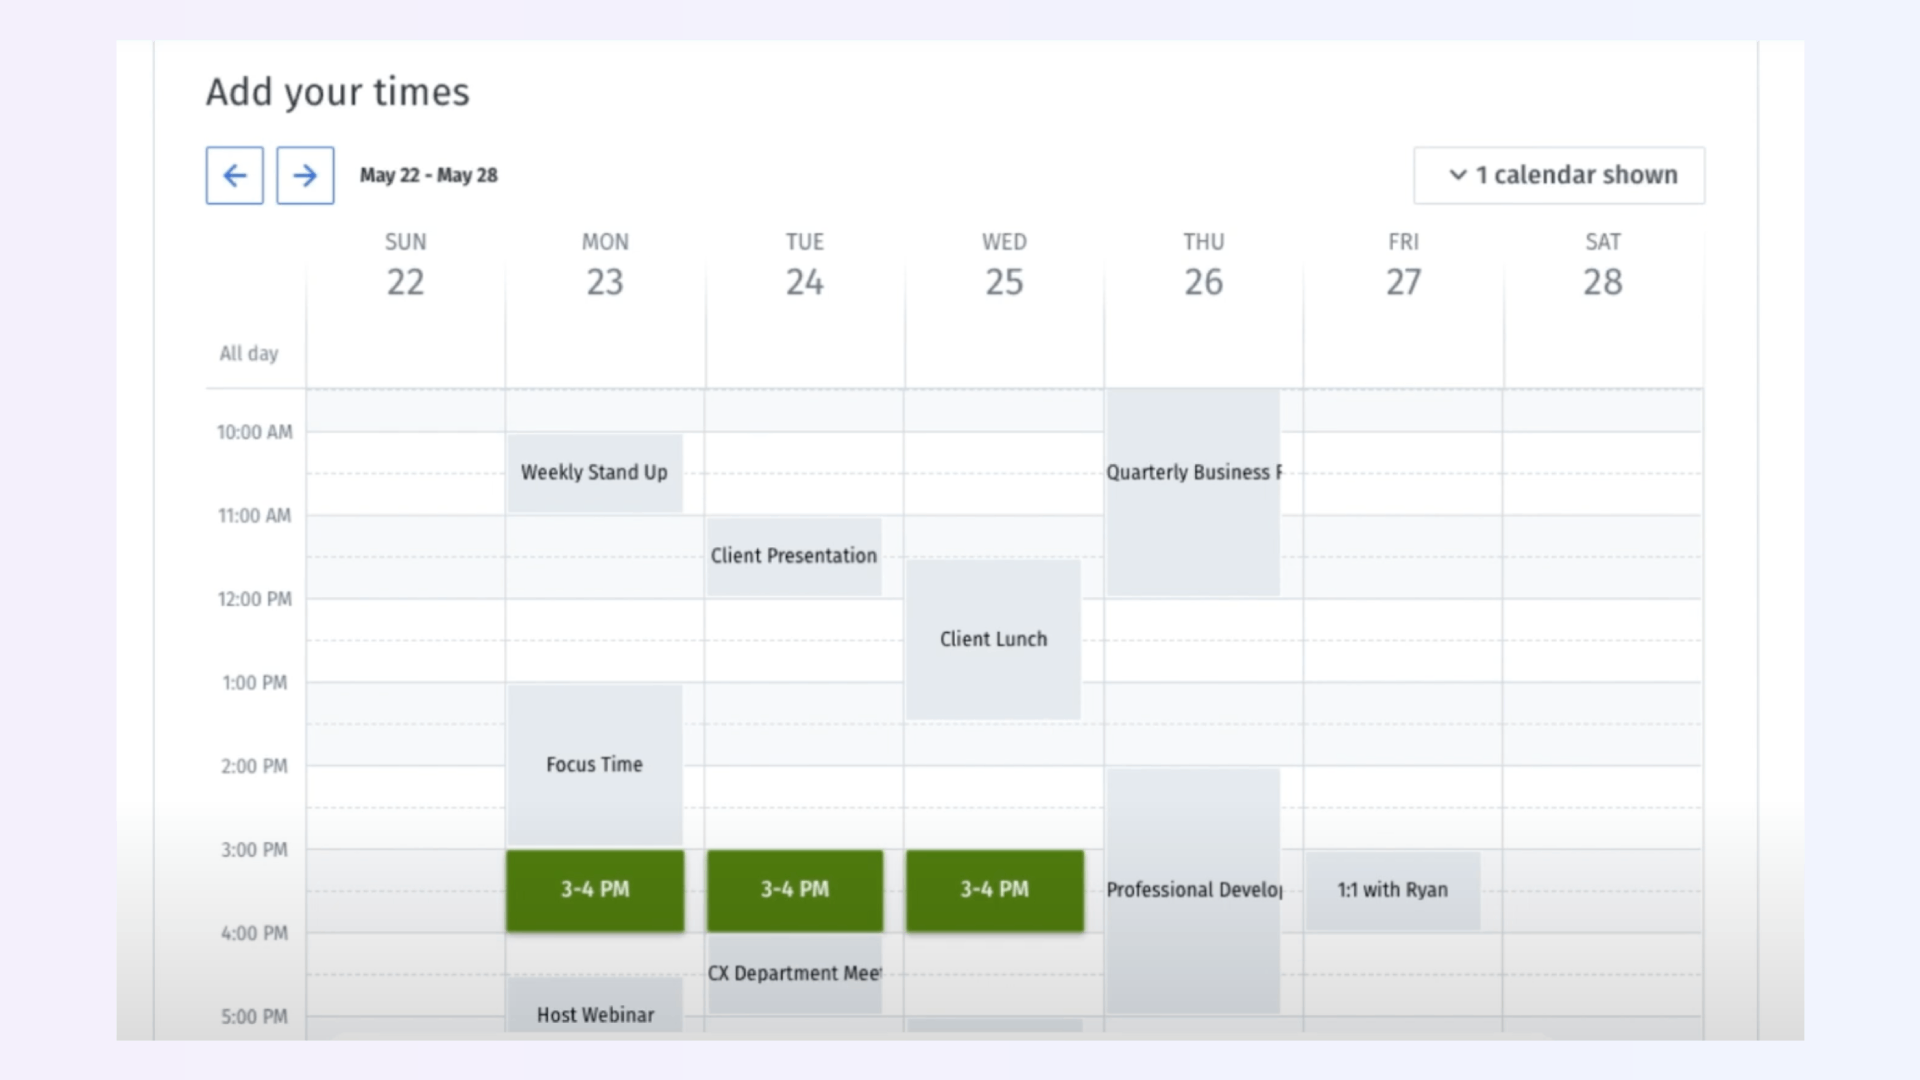
Task: Select the Focus Time block
Action: point(594,765)
